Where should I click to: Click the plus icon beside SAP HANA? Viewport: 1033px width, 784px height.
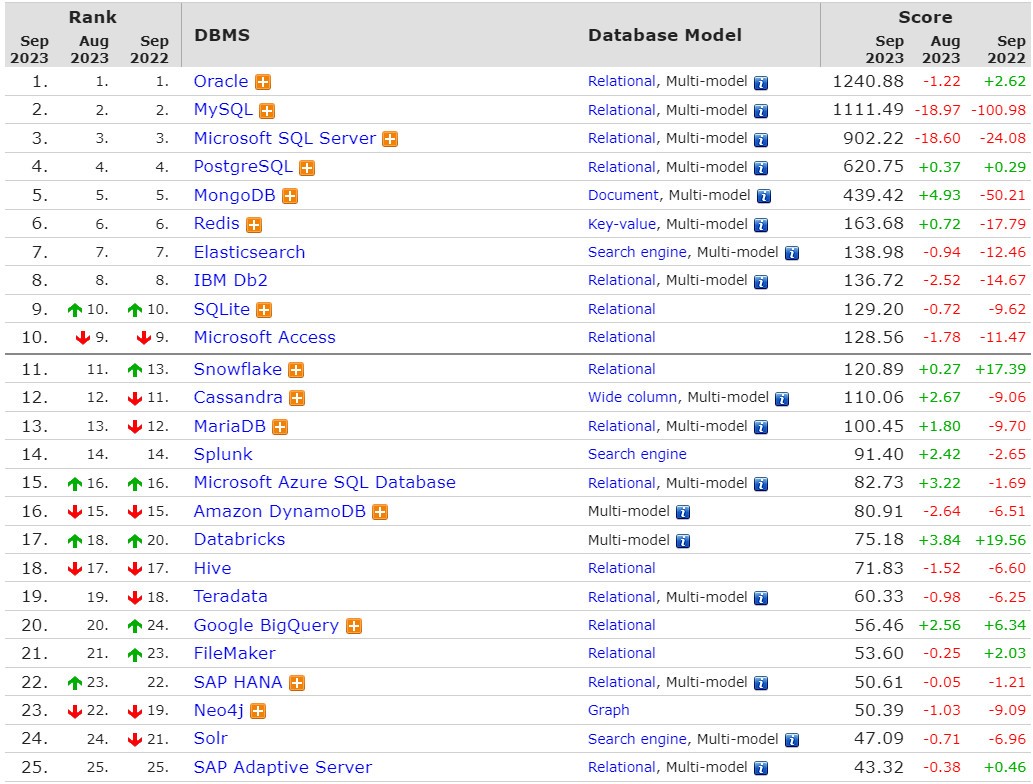[x=297, y=683]
